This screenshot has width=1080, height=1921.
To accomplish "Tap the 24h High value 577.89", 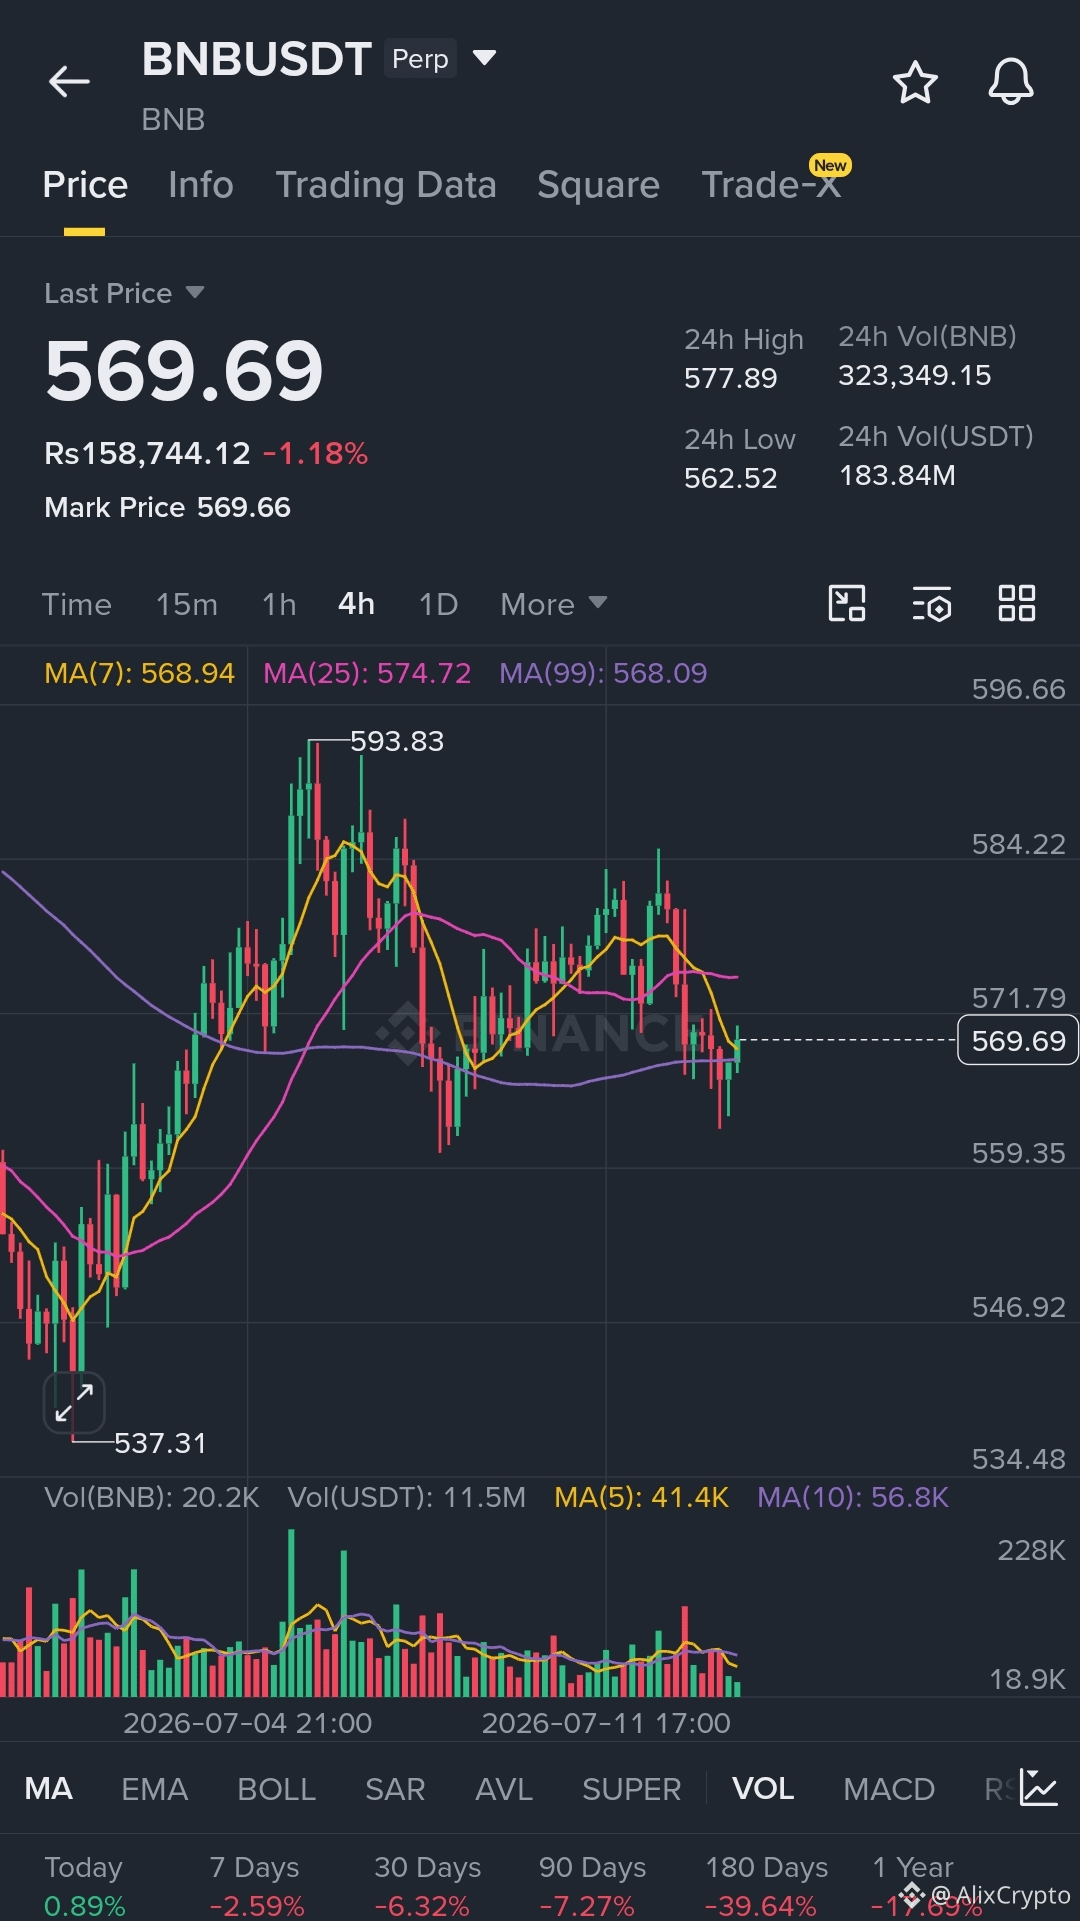I will (731, 378).
